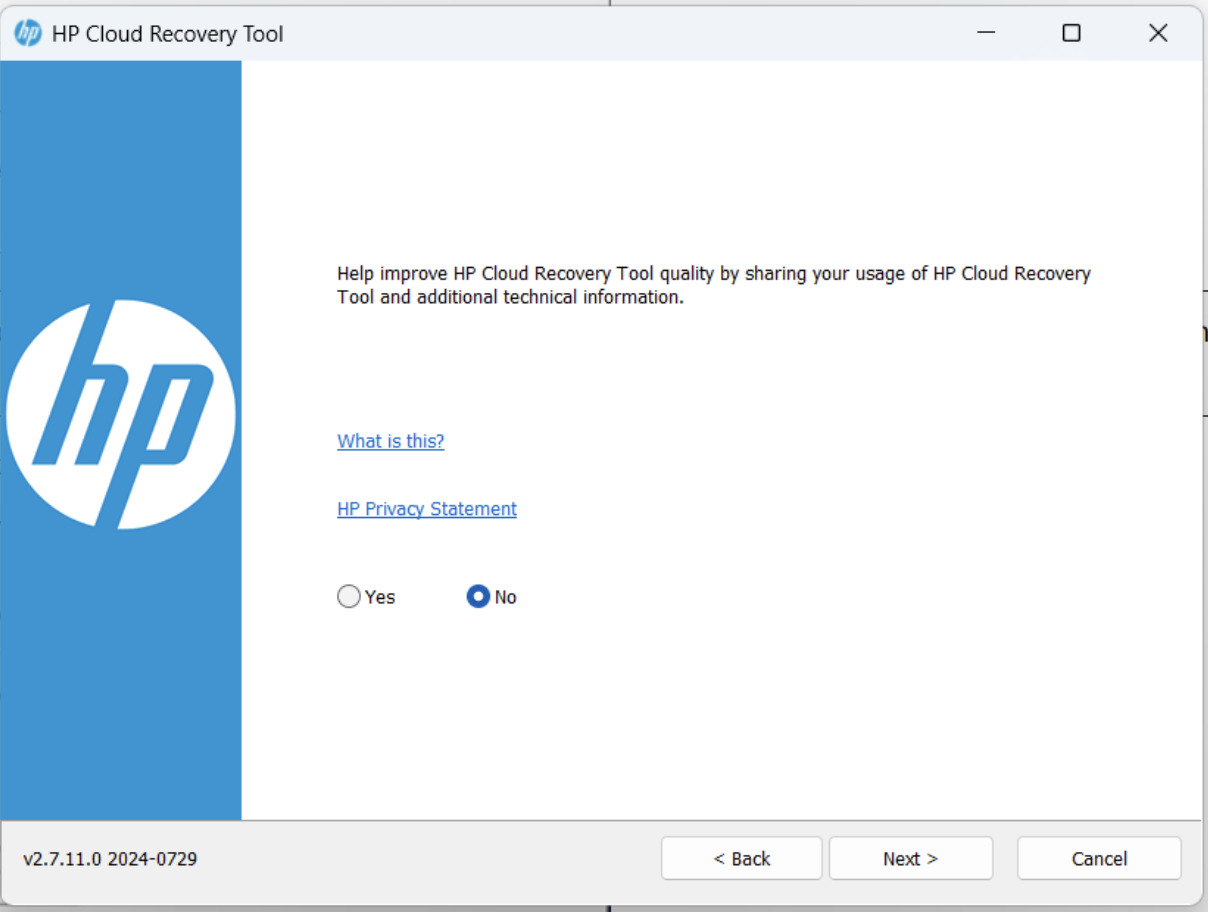Click the HP logo icon in the title bar
The image size is (1208, 912).
[28, 32]
